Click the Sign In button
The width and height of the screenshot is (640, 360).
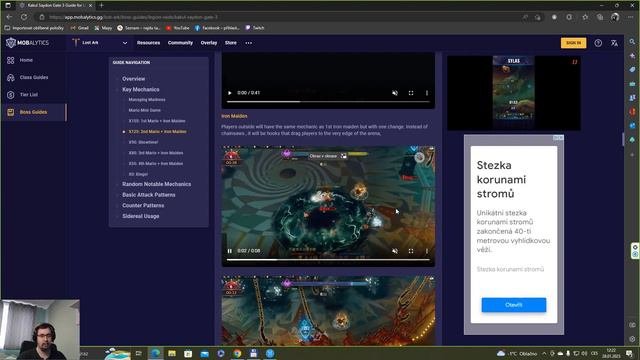[573, 43]
